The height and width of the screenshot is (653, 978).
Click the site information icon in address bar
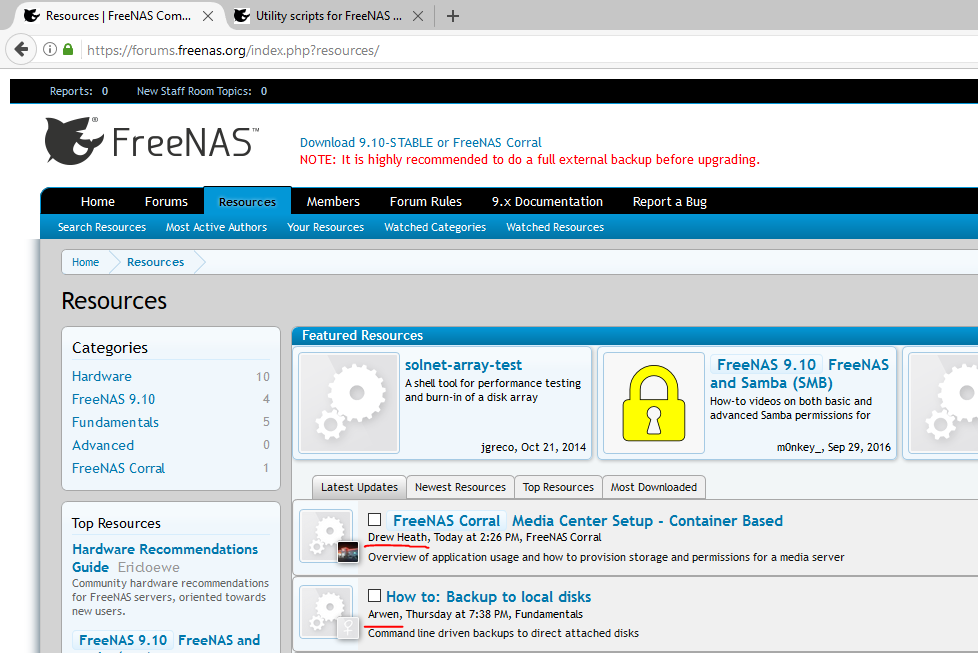[x=50, y=50]
